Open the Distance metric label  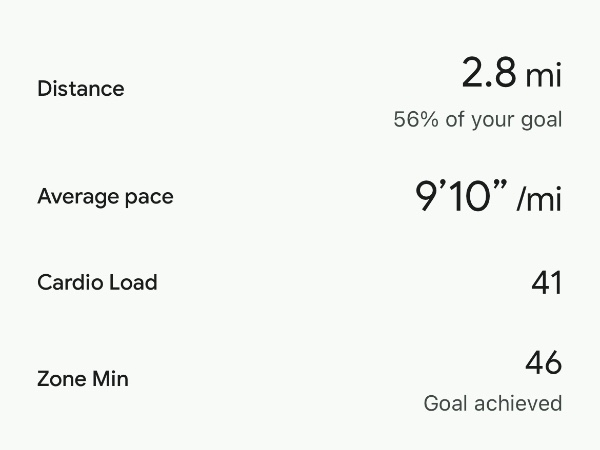[80, 89]
